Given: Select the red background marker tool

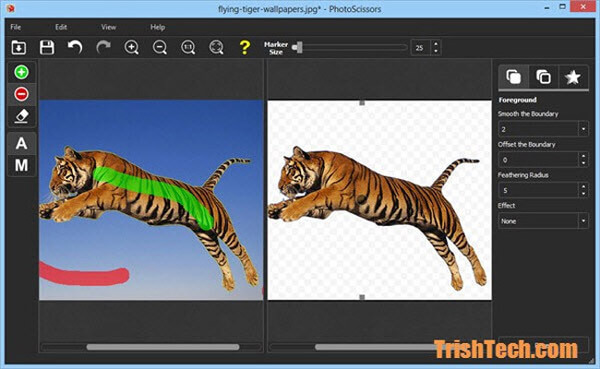Looking at the screenshot, I should tap(21, 94).
